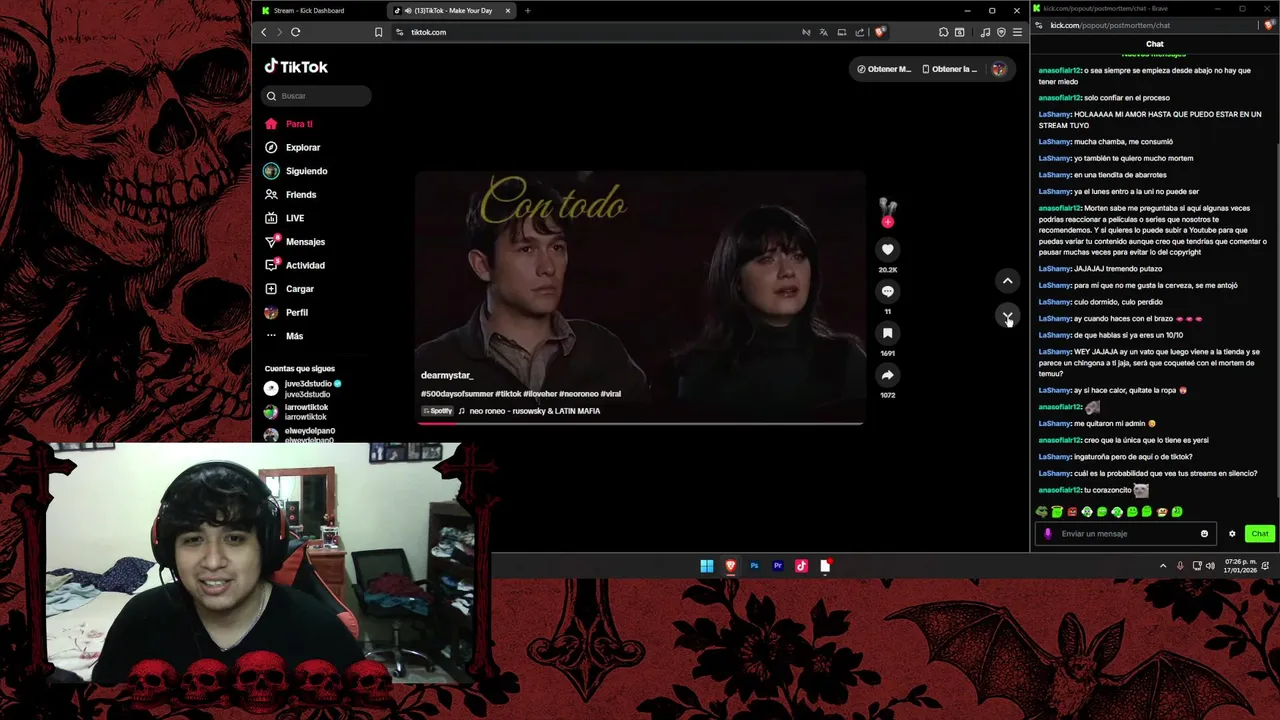The image size is (1280, 720).
Task: Reload the TikTok page
Action: coord(296,32)
